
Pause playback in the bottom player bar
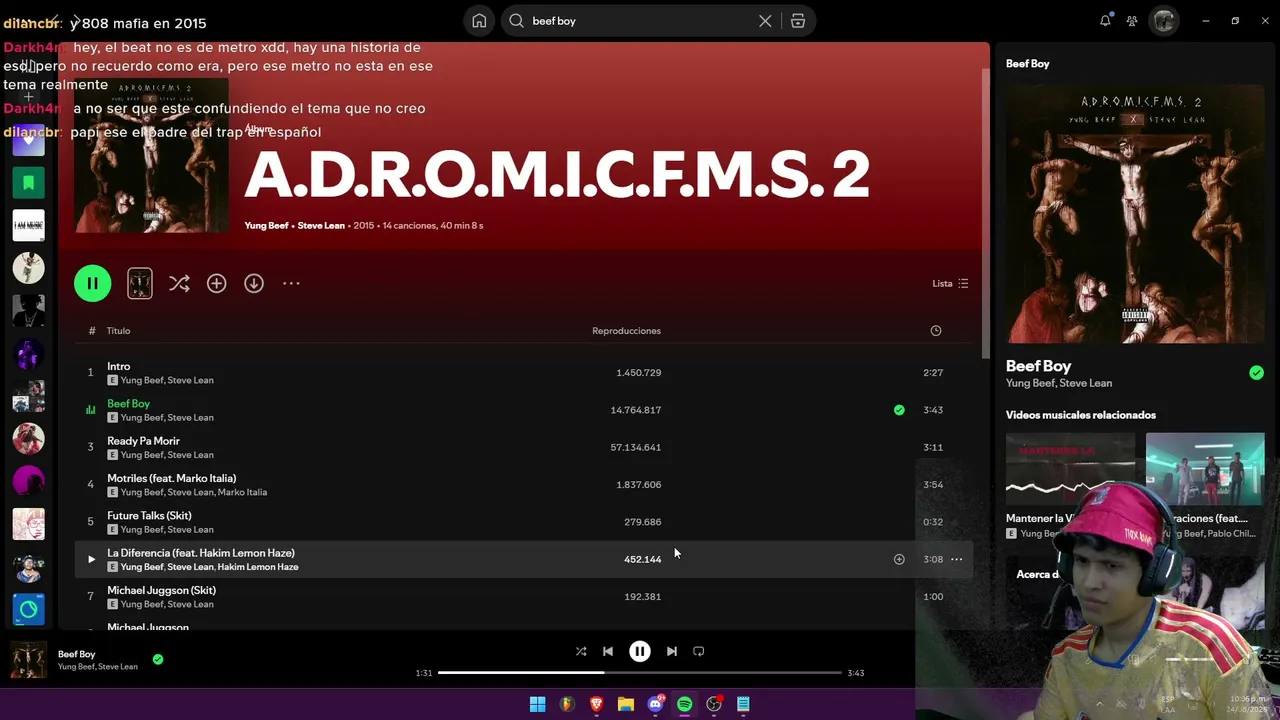[640, 651]
